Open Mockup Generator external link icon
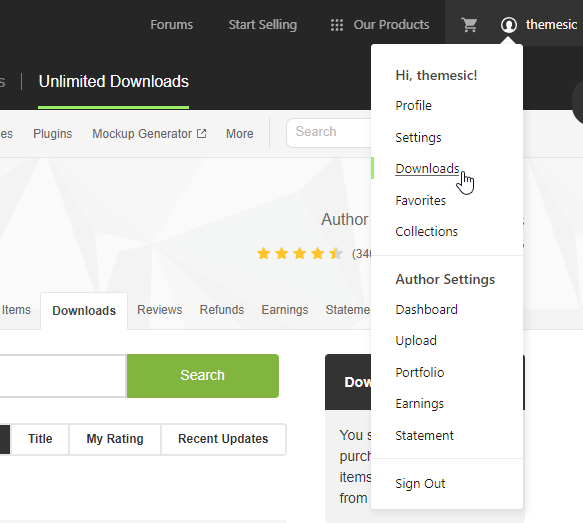 click(202, 133)
